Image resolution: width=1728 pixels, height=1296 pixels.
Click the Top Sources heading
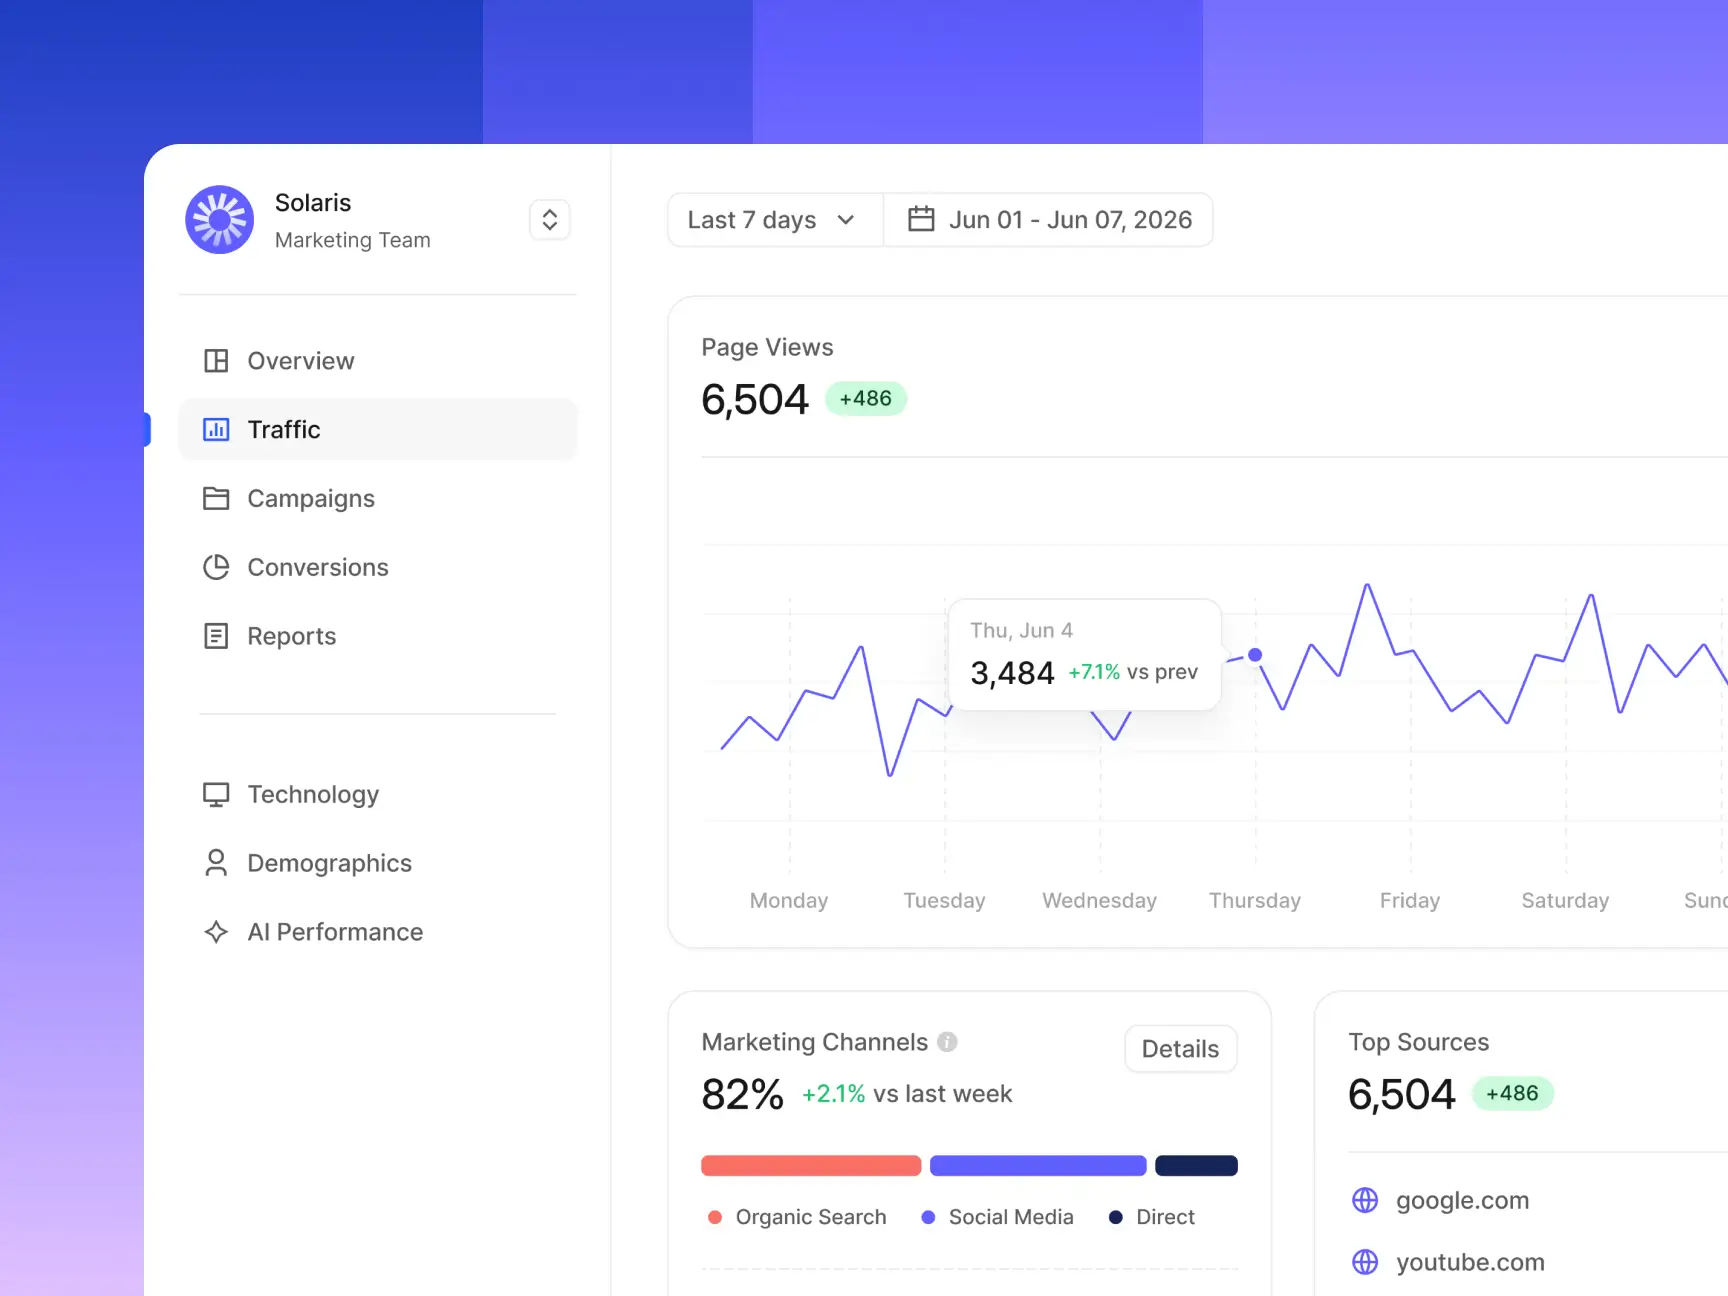coord(1419,1042)
